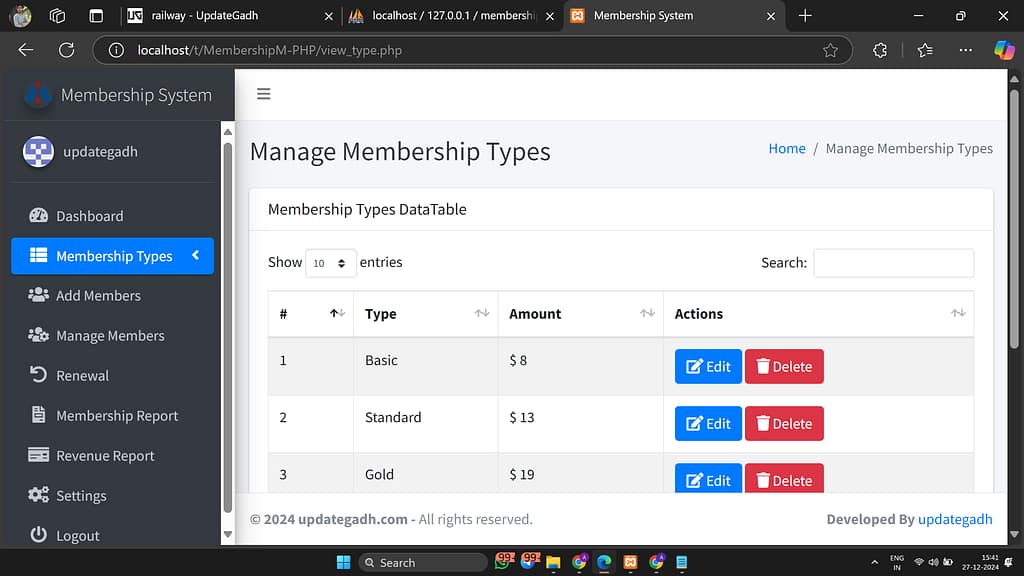Screen dimensions: 1024x576
Task: Click Logout in the sidebar
Action: tap(77, 536)
